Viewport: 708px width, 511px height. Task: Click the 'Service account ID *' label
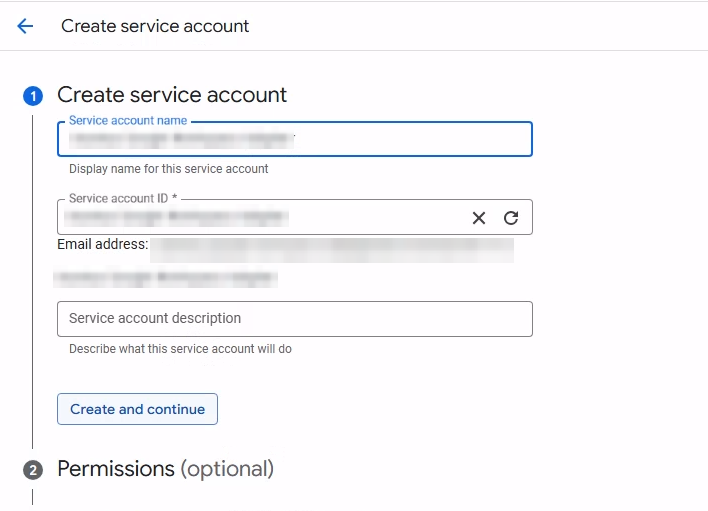[124, 199]
